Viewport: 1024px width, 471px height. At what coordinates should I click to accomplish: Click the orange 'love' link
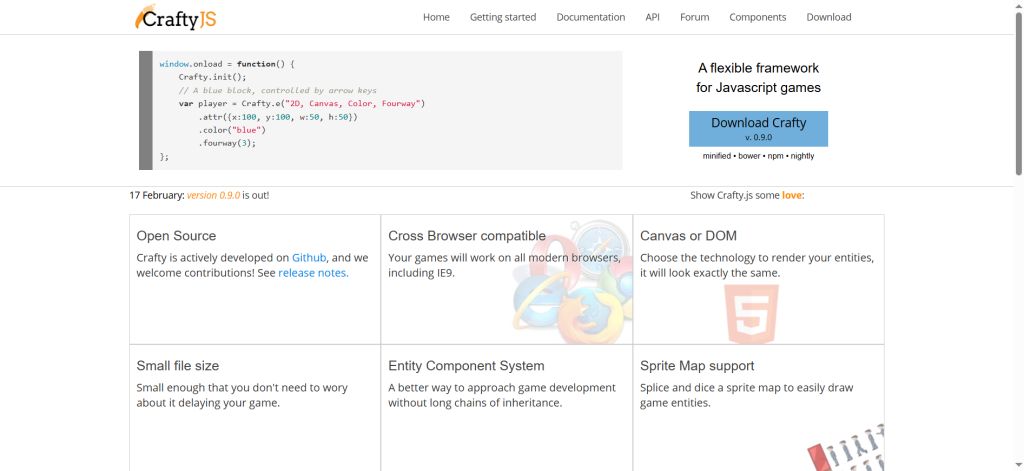[792, 195]
